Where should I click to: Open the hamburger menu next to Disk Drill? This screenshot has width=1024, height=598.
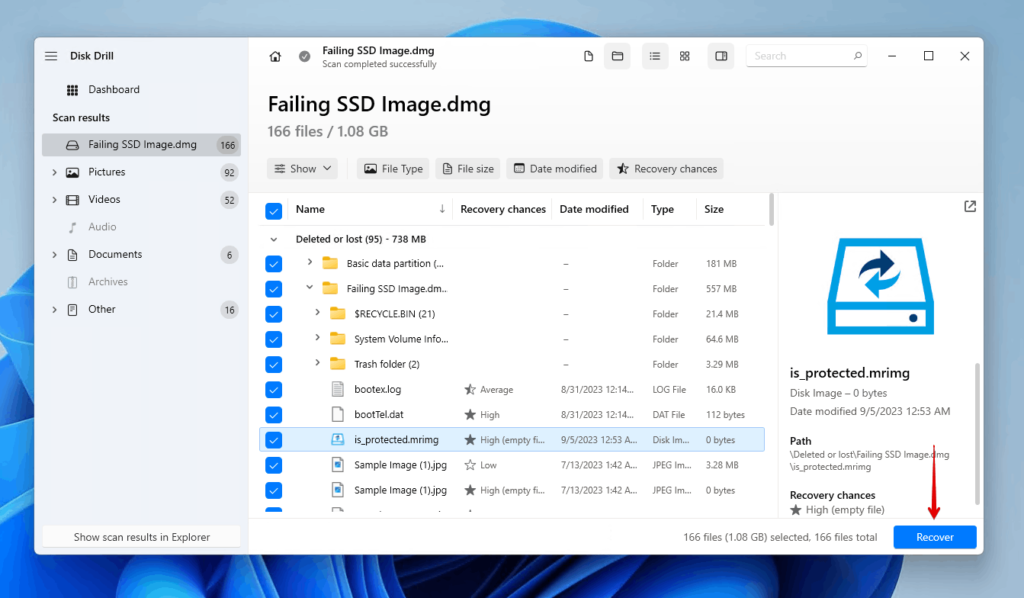[51, 56]
